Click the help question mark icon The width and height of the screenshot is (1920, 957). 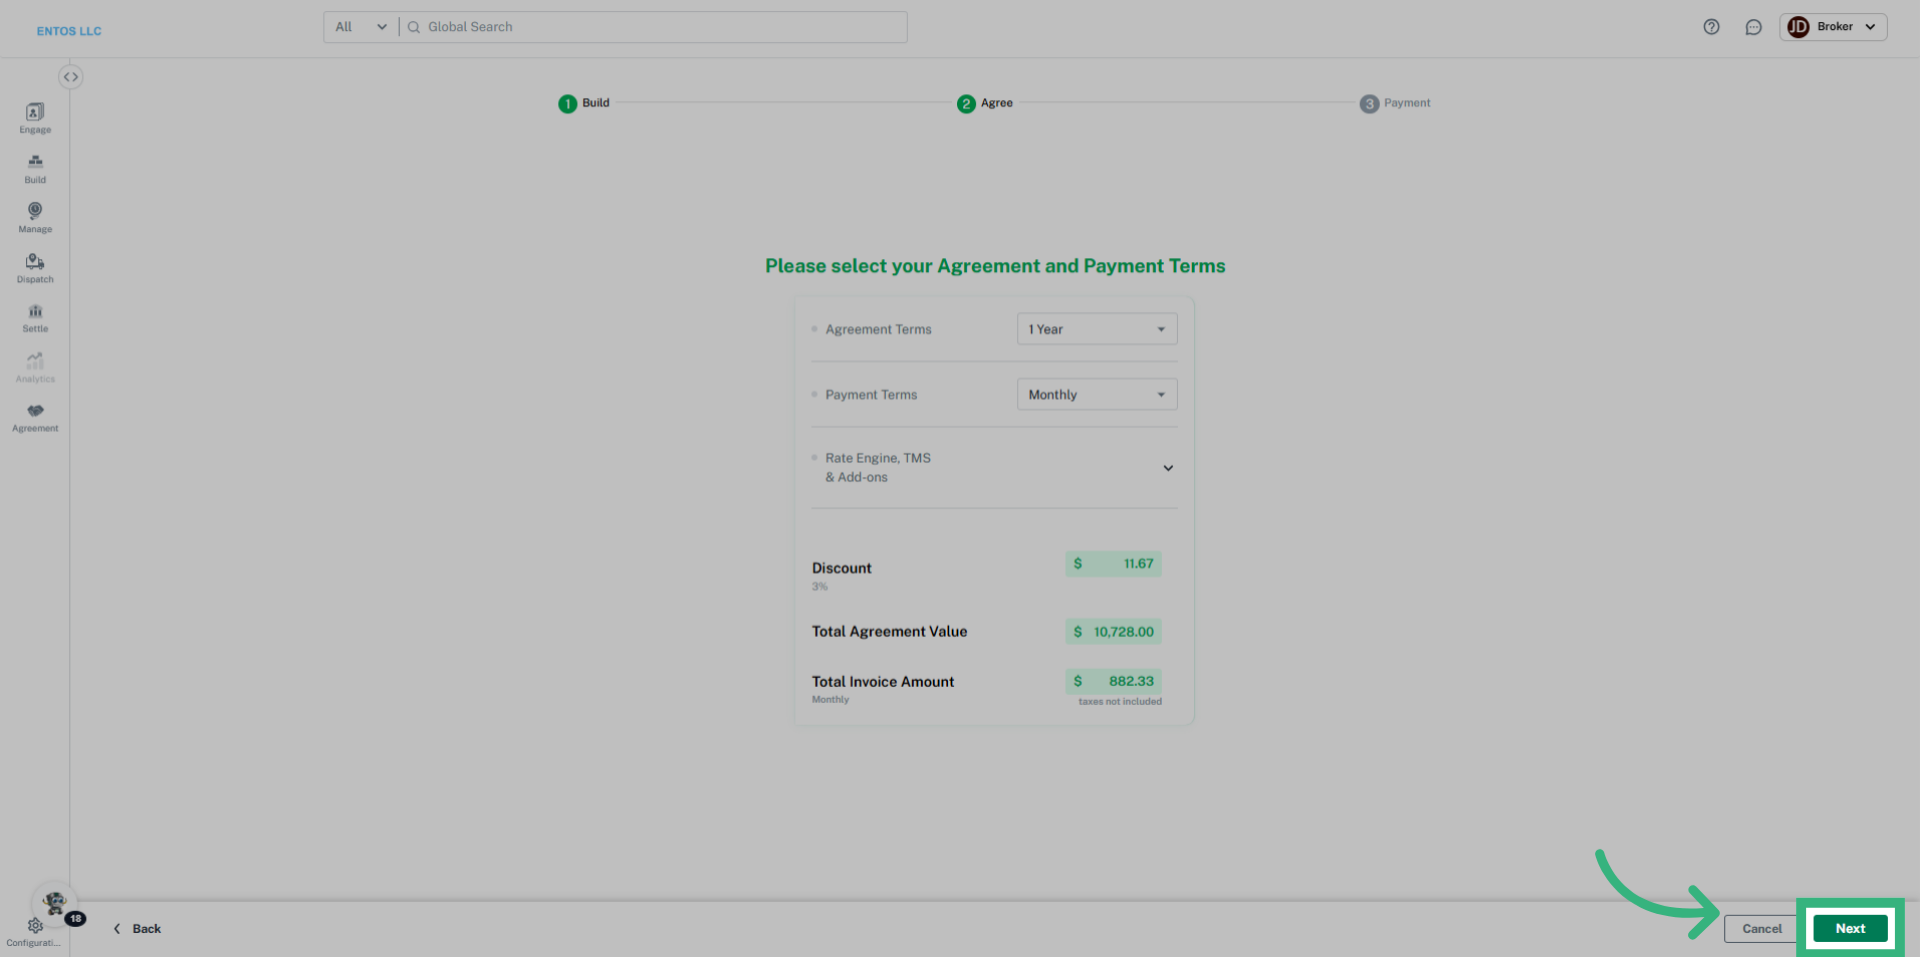pyautogui.click(x=1711, y=27)
